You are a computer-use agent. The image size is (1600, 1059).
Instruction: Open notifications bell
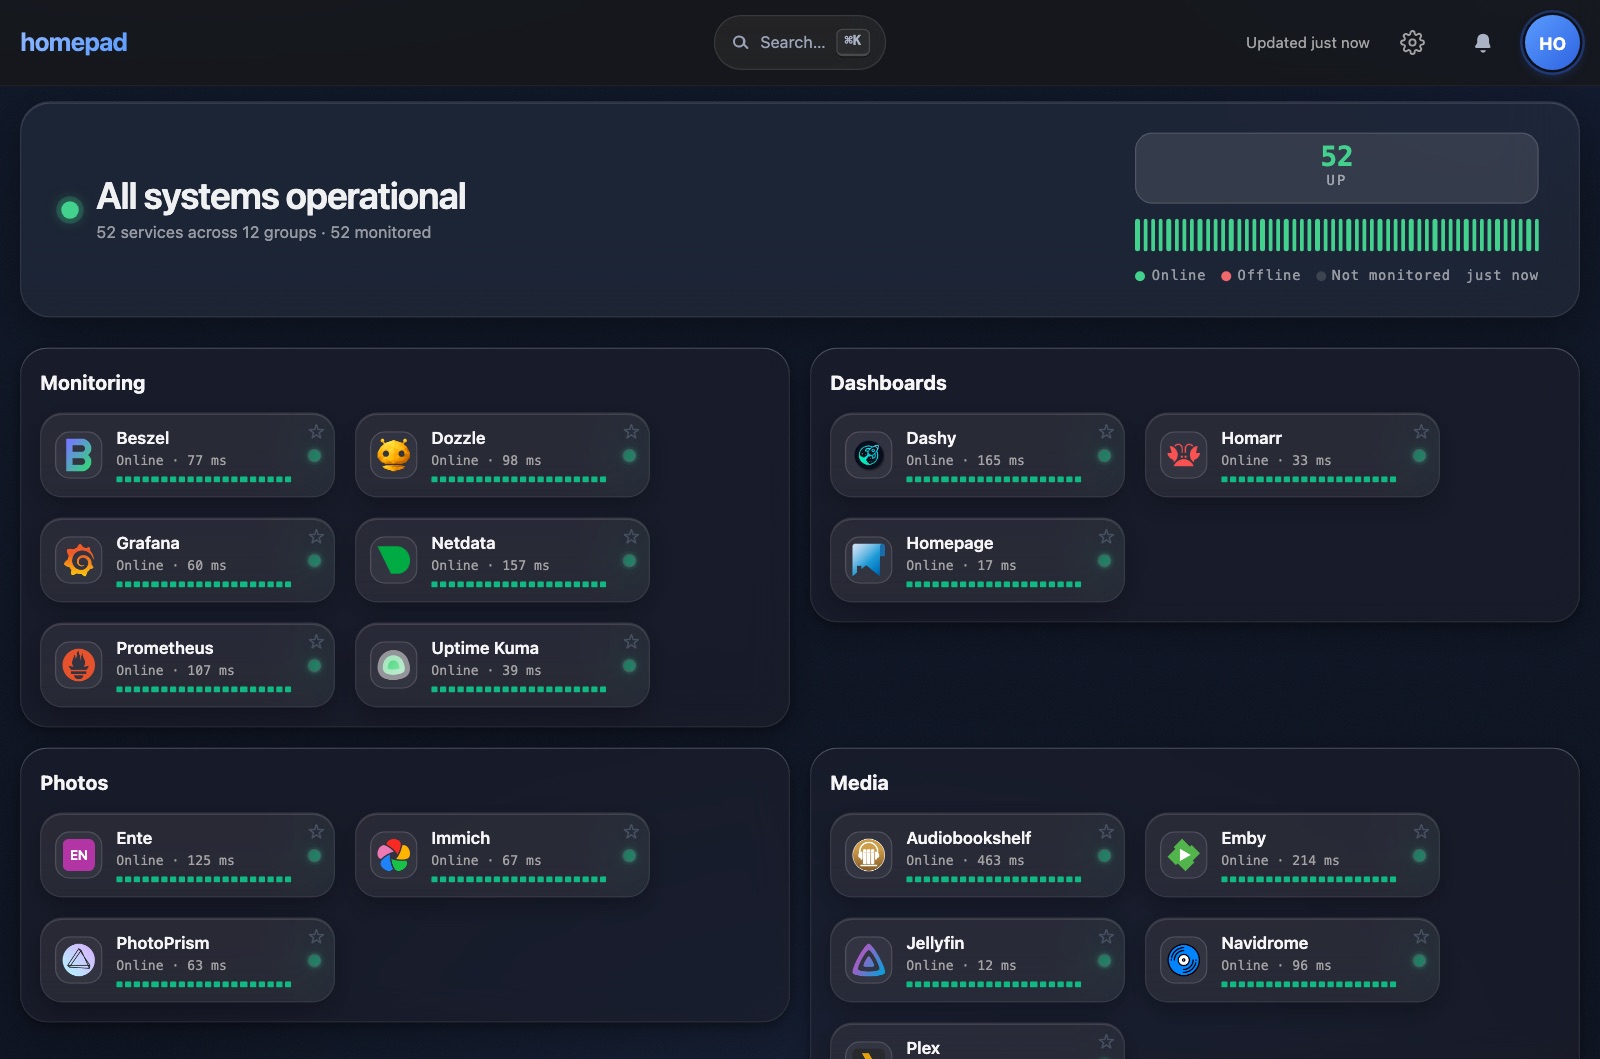1483,43
